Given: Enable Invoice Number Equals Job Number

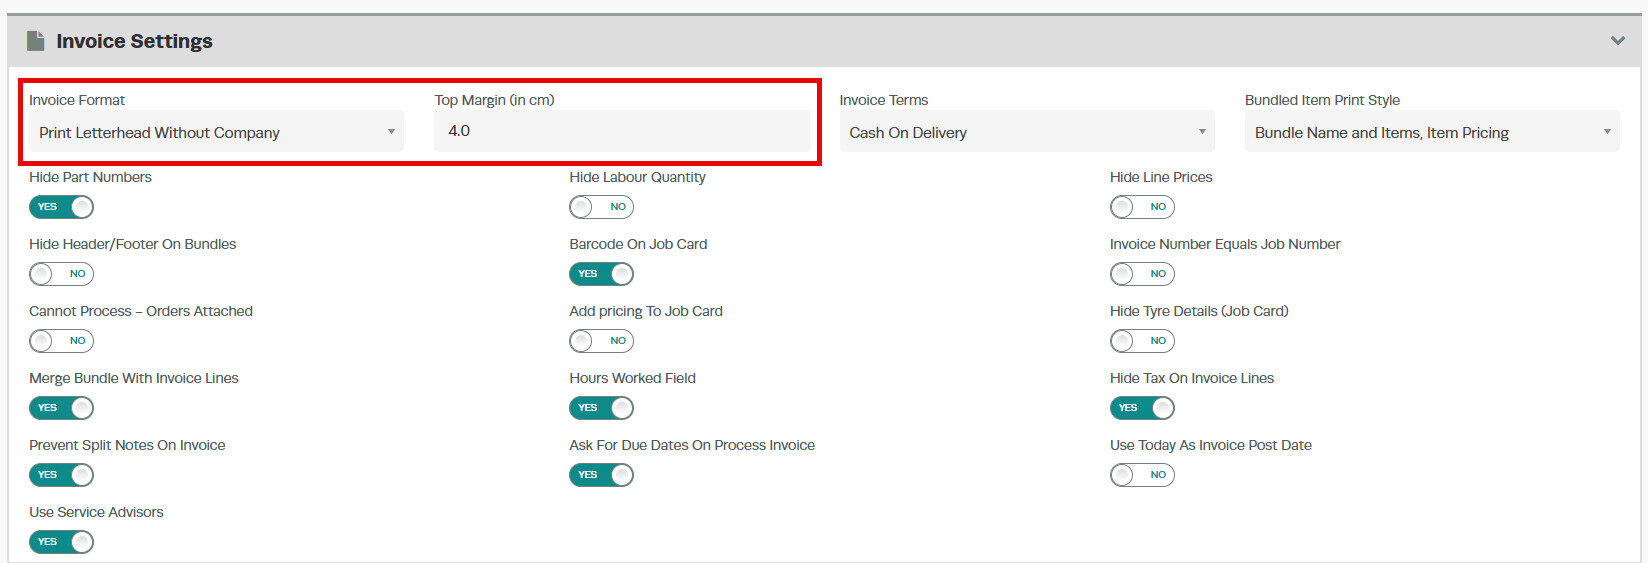Looking at the screenshot, I should [x=1142, y=274].
